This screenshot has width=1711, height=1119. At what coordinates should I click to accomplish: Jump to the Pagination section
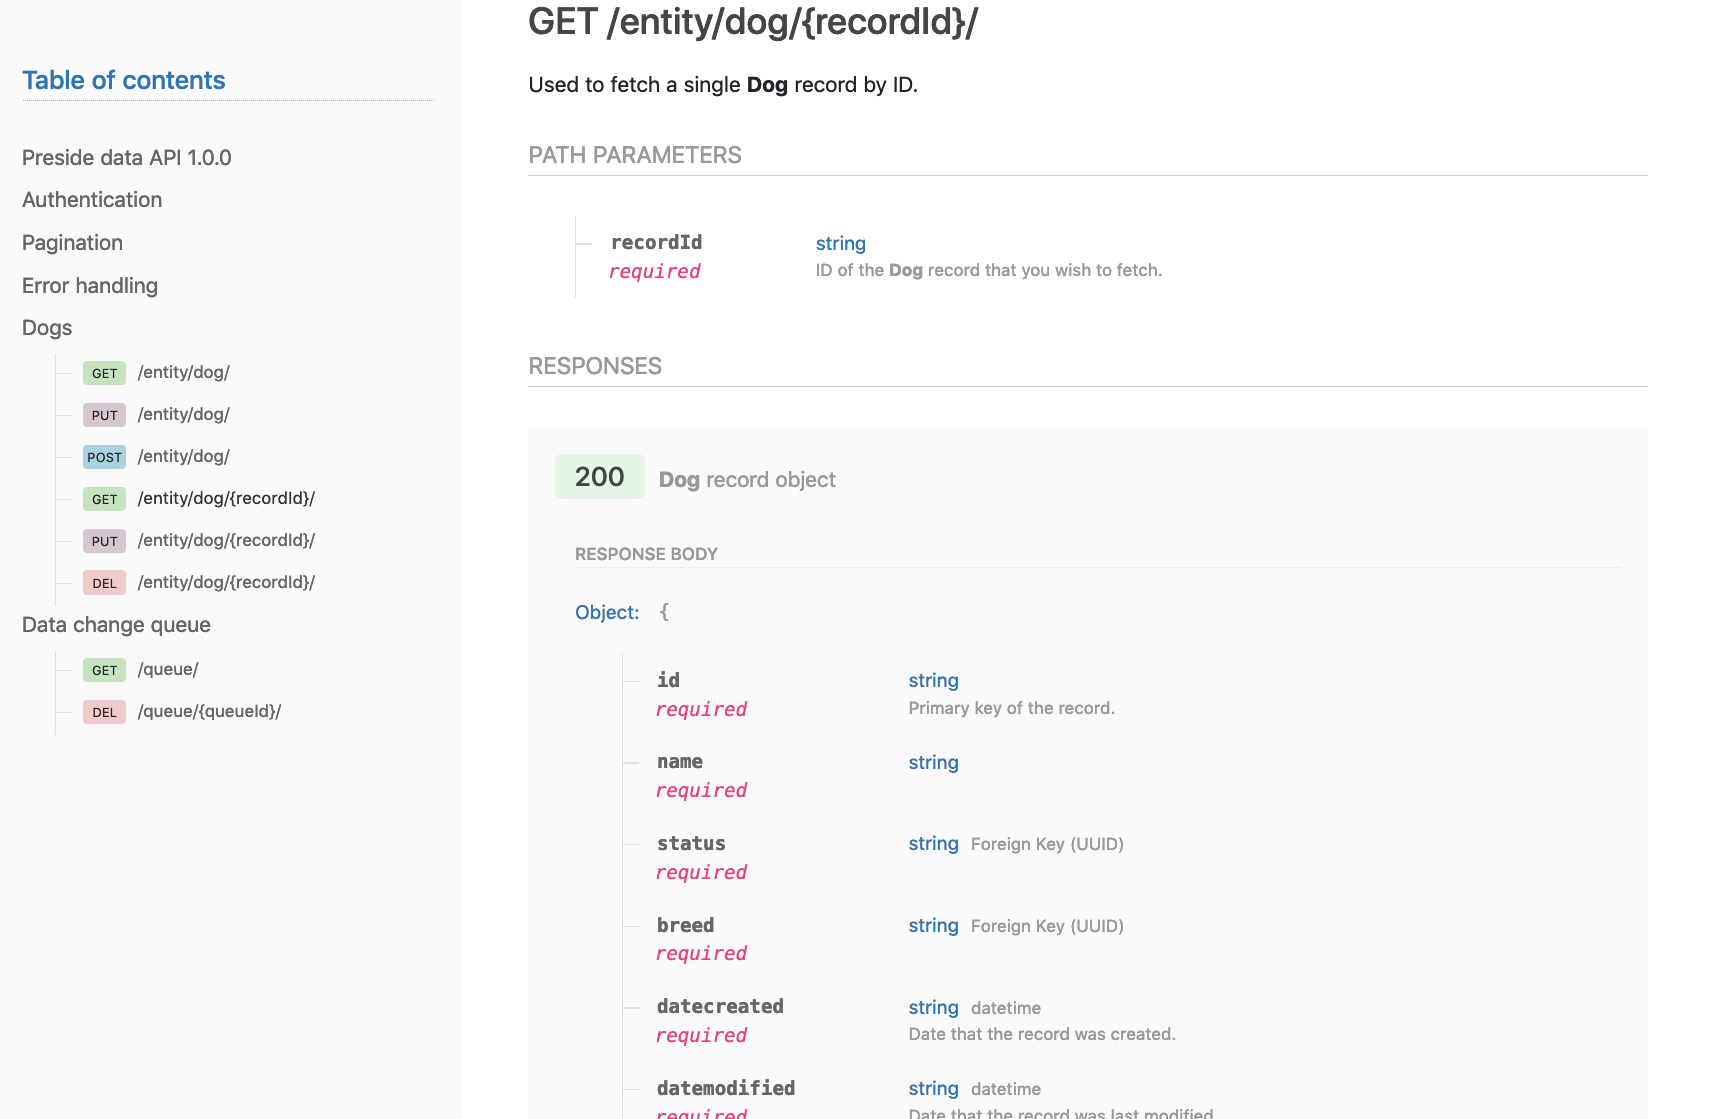pyautogui.click(x=72, y=243)
